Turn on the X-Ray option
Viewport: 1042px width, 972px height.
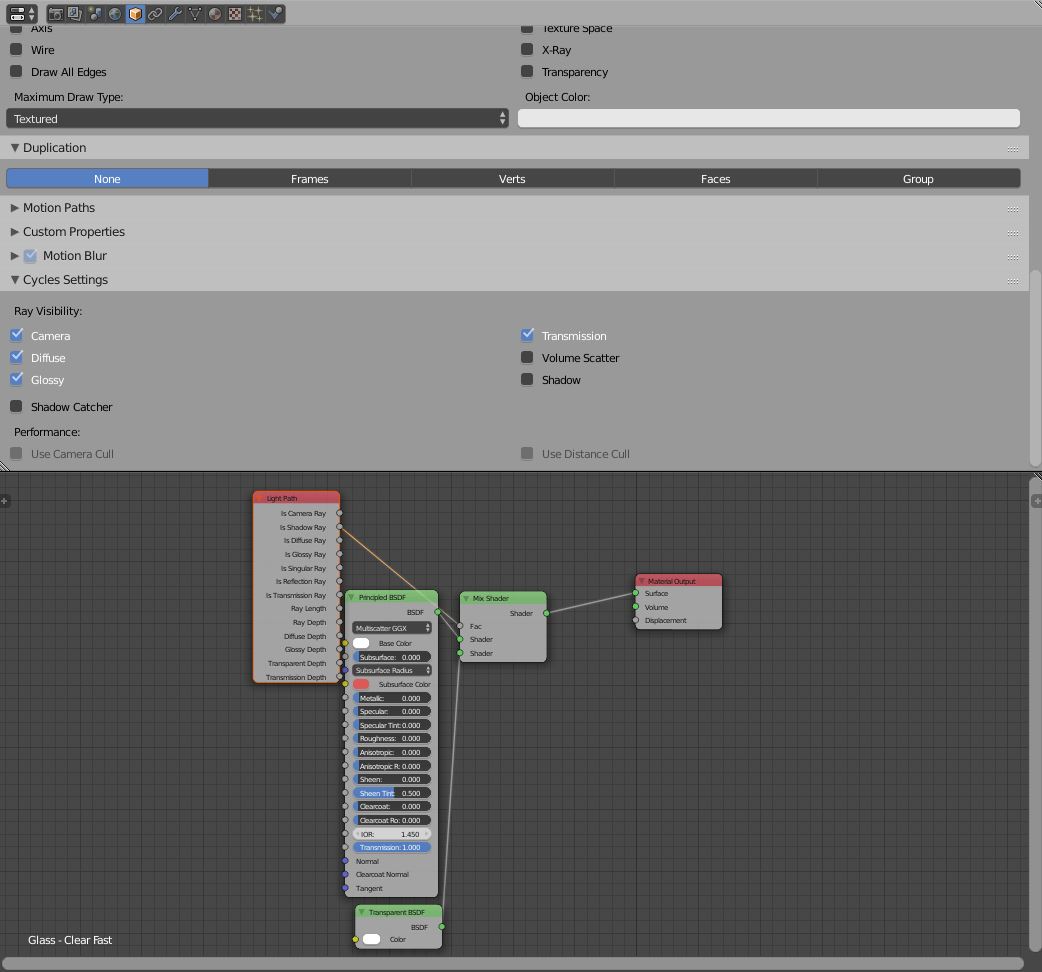click(527, 49)
